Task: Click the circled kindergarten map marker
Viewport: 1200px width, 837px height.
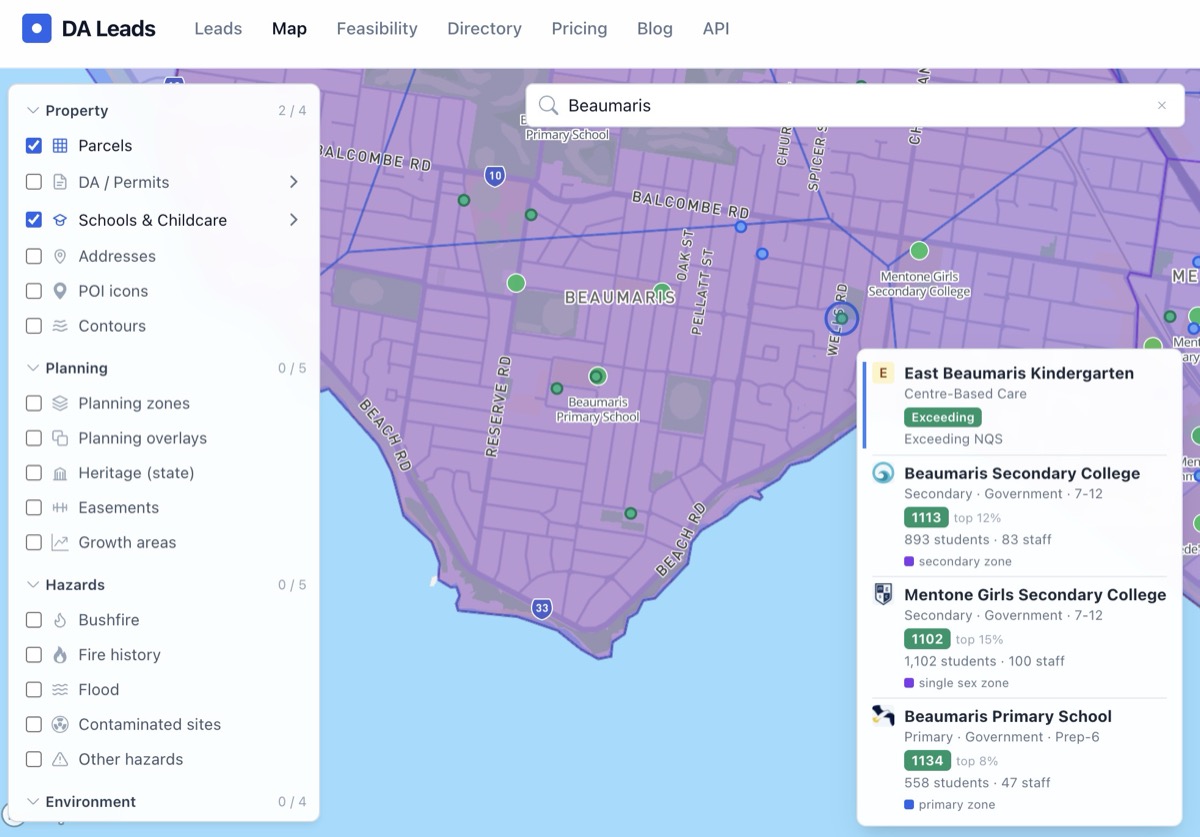Action: click(x=842, y=319)
